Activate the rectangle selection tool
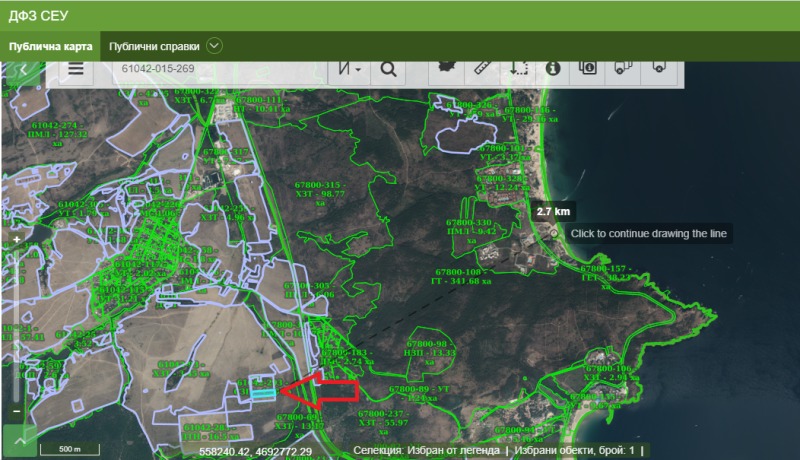The width and height of the screenshot is (800, 460). click(x=519, y=68)
